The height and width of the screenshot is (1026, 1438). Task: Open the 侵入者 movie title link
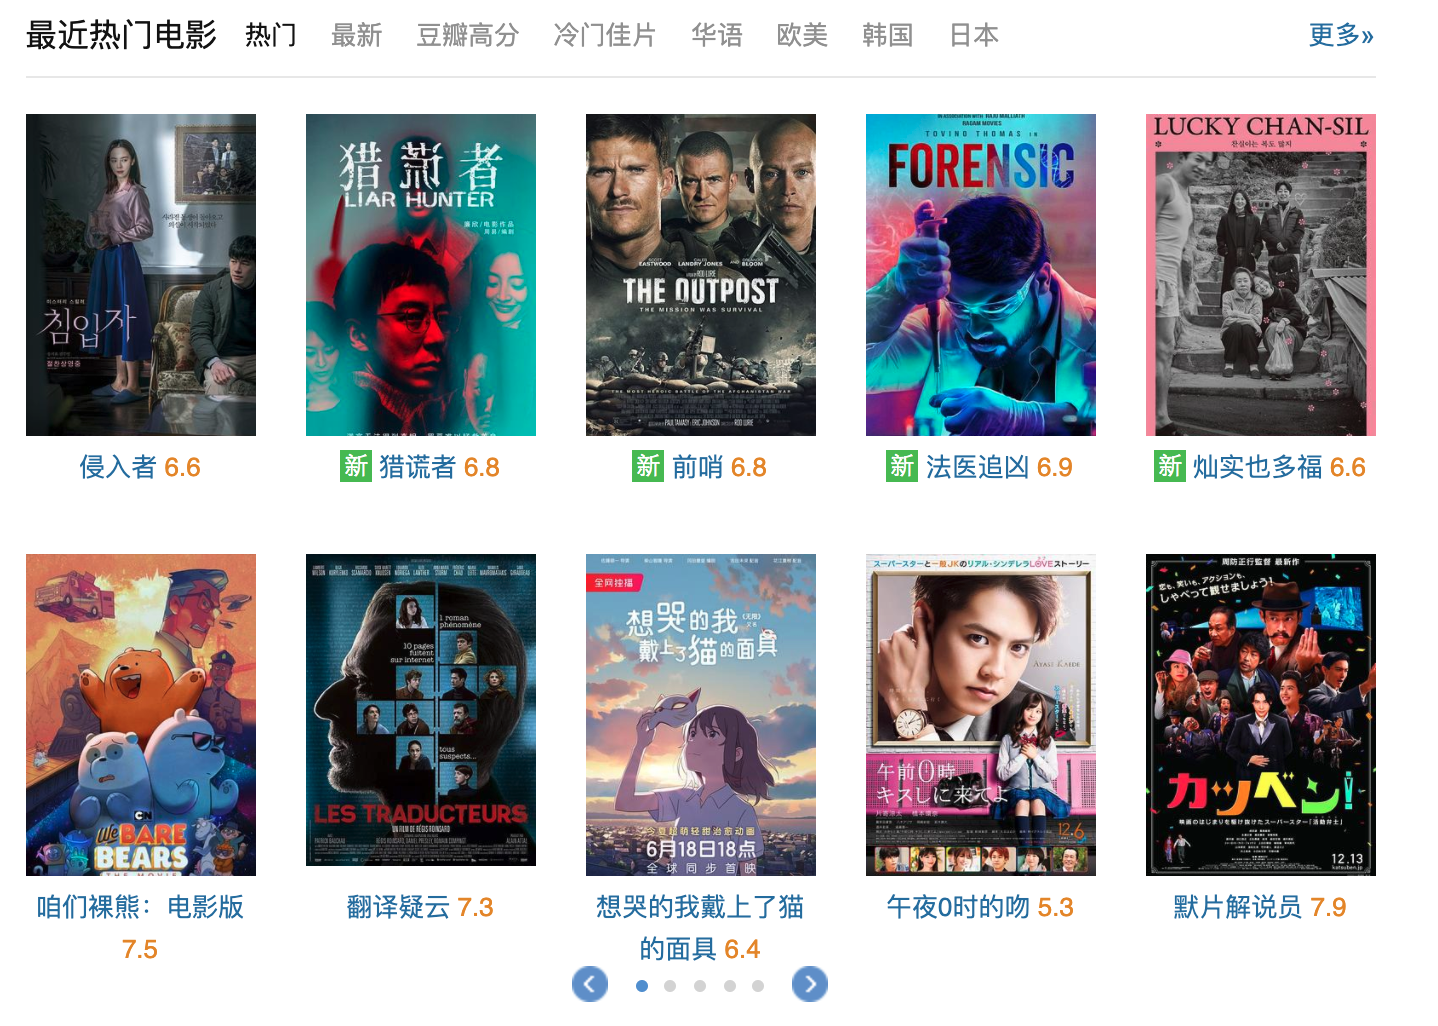[118, 467]
